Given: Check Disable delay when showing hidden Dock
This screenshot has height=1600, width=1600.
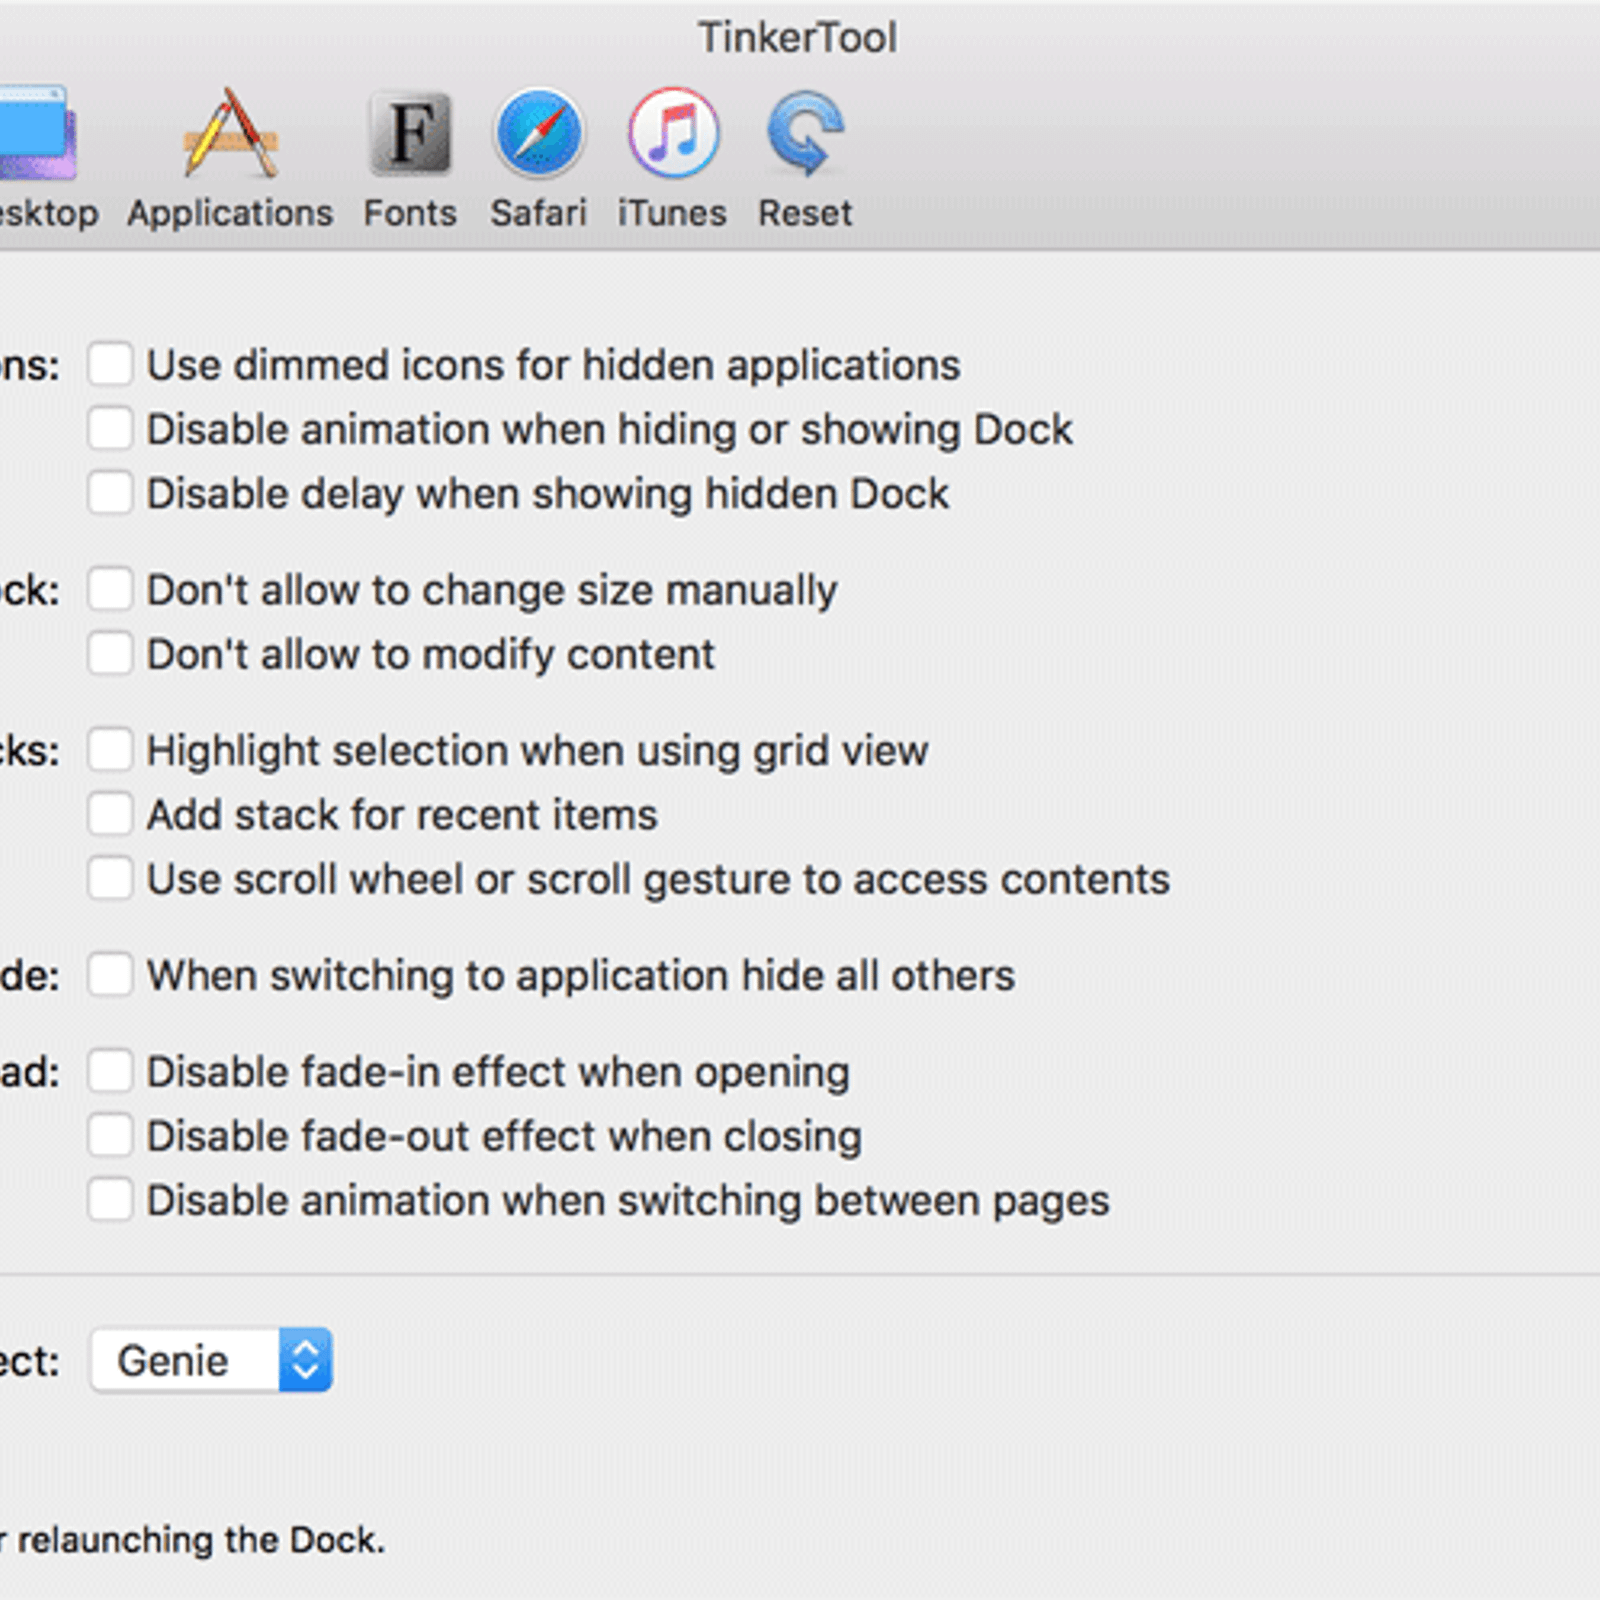Looking at the screenshot, I should [x=110, y=493].
